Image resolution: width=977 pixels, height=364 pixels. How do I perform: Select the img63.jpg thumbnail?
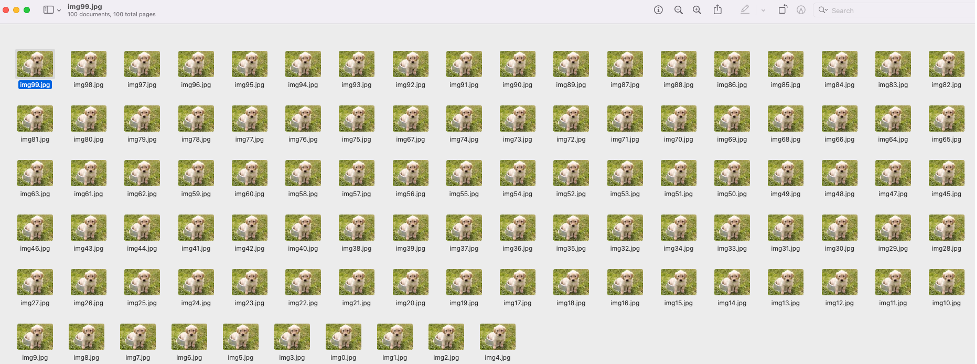pyautogui.click(x=35, y=173)
